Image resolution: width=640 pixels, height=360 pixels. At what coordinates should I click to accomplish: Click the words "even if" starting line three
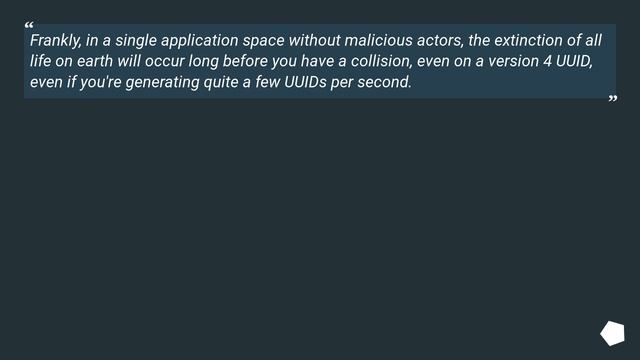(53, 82)
